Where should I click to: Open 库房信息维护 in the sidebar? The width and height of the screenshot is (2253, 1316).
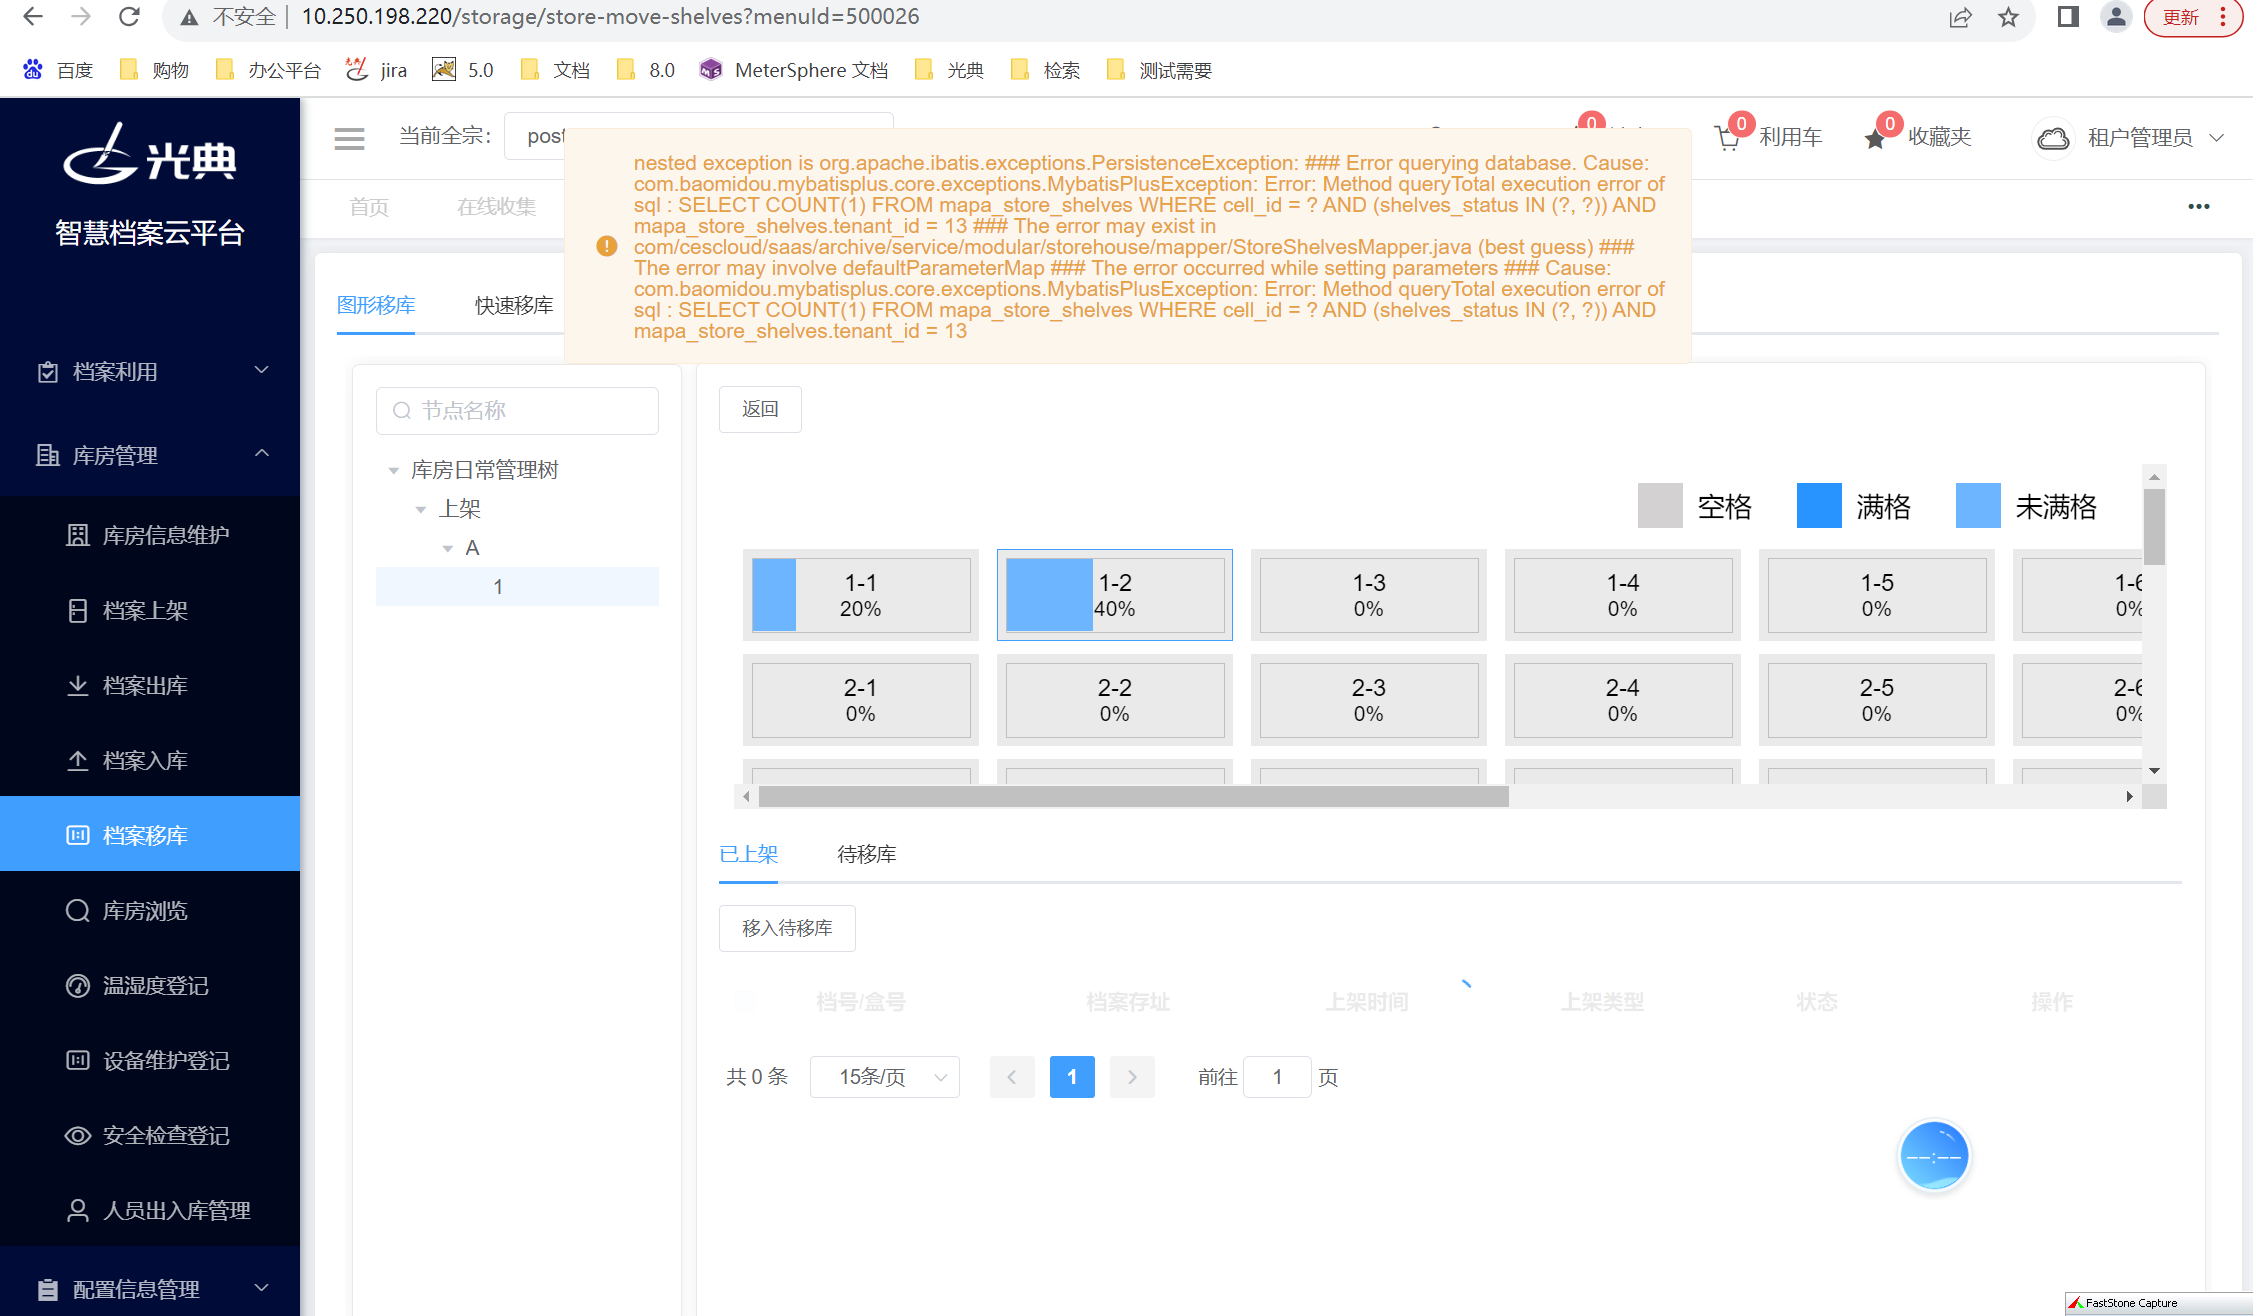[x=150, y=535]
